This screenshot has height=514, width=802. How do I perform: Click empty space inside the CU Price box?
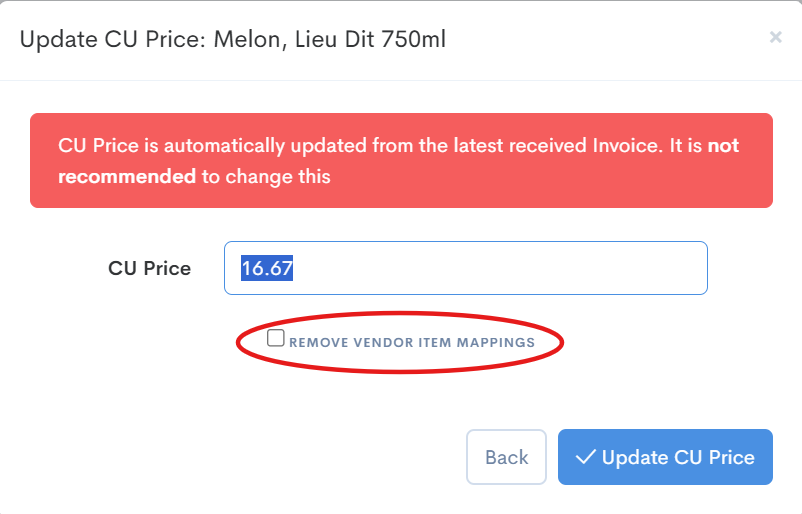550,268
